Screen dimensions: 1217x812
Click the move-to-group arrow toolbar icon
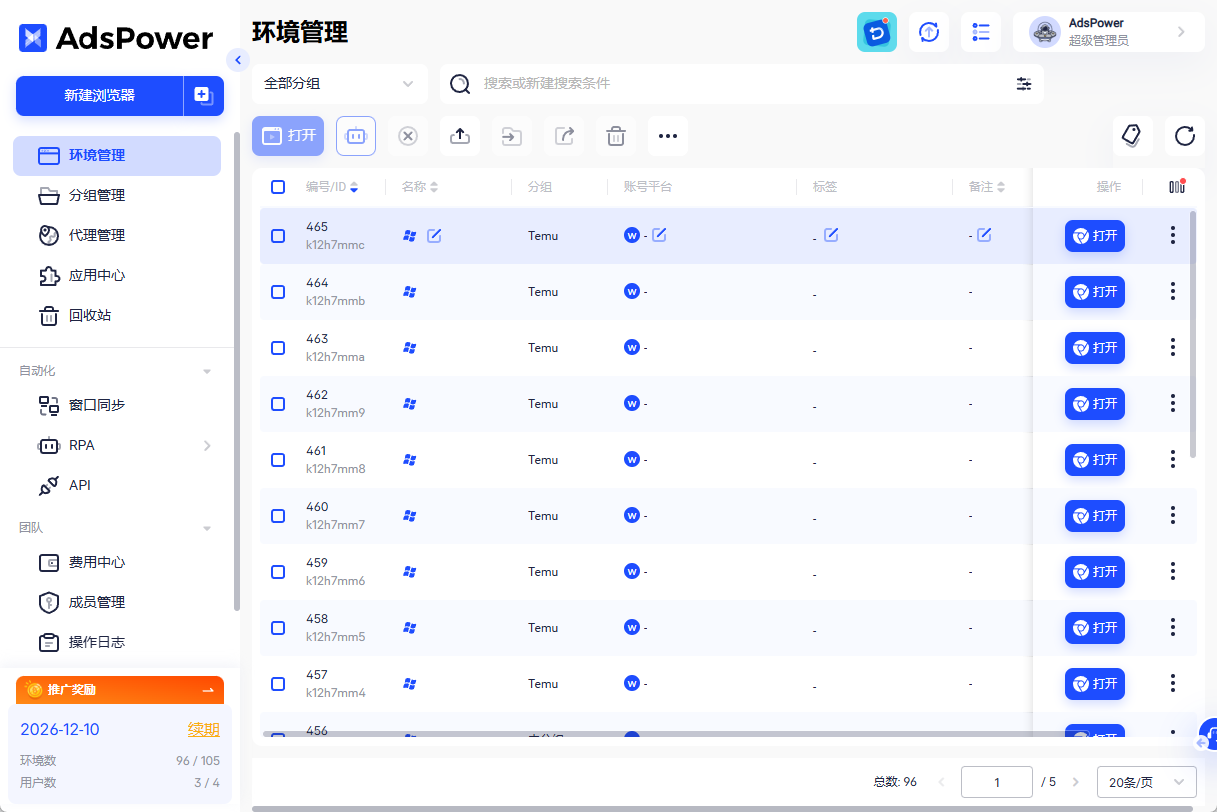click(512, 136)
